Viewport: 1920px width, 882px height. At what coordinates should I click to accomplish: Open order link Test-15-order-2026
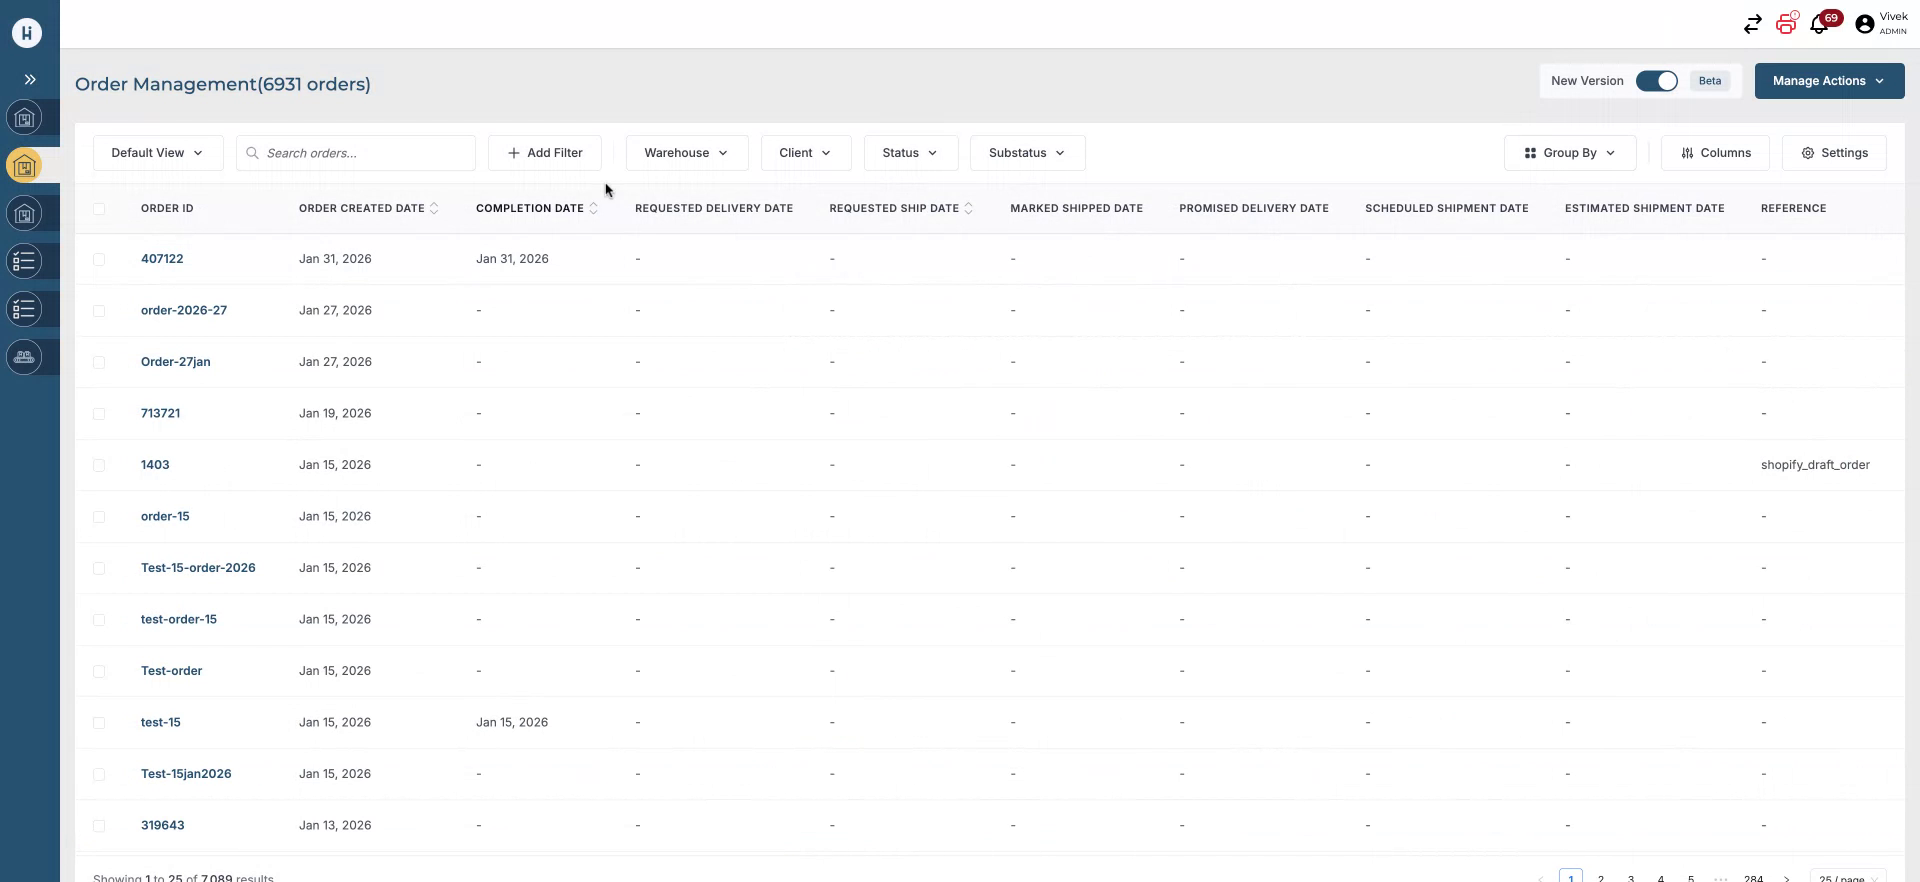(x=198, y=568)
